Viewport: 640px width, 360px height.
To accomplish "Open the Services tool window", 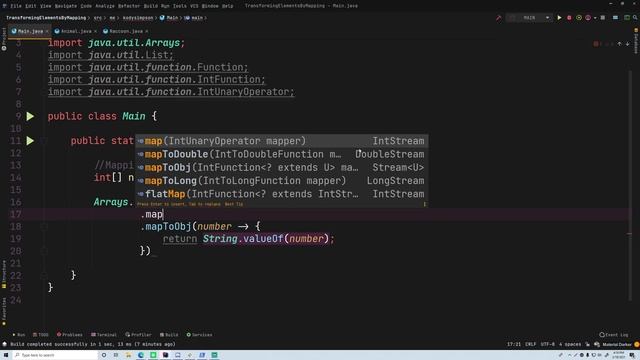I will (x=199, y=335).
